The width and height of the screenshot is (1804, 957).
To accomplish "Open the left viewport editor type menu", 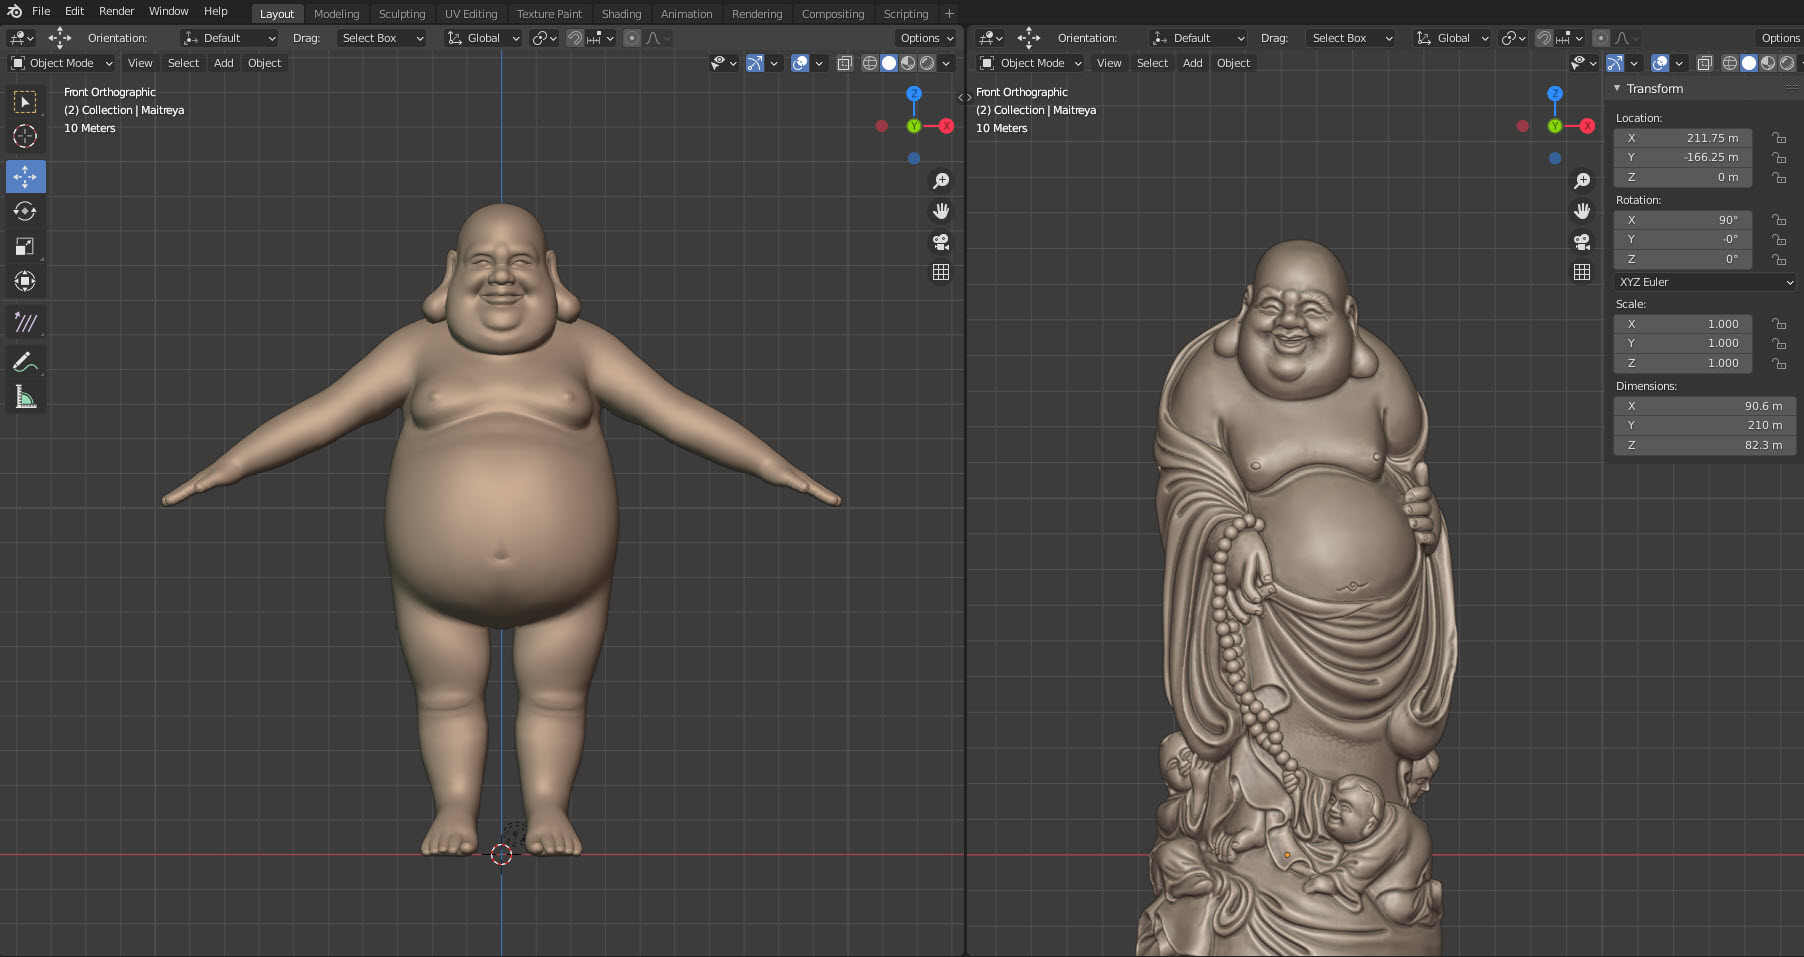I will [21, 38].
